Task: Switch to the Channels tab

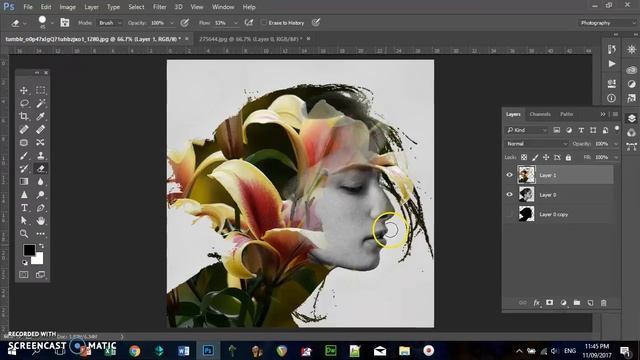Action: point(540,114)
